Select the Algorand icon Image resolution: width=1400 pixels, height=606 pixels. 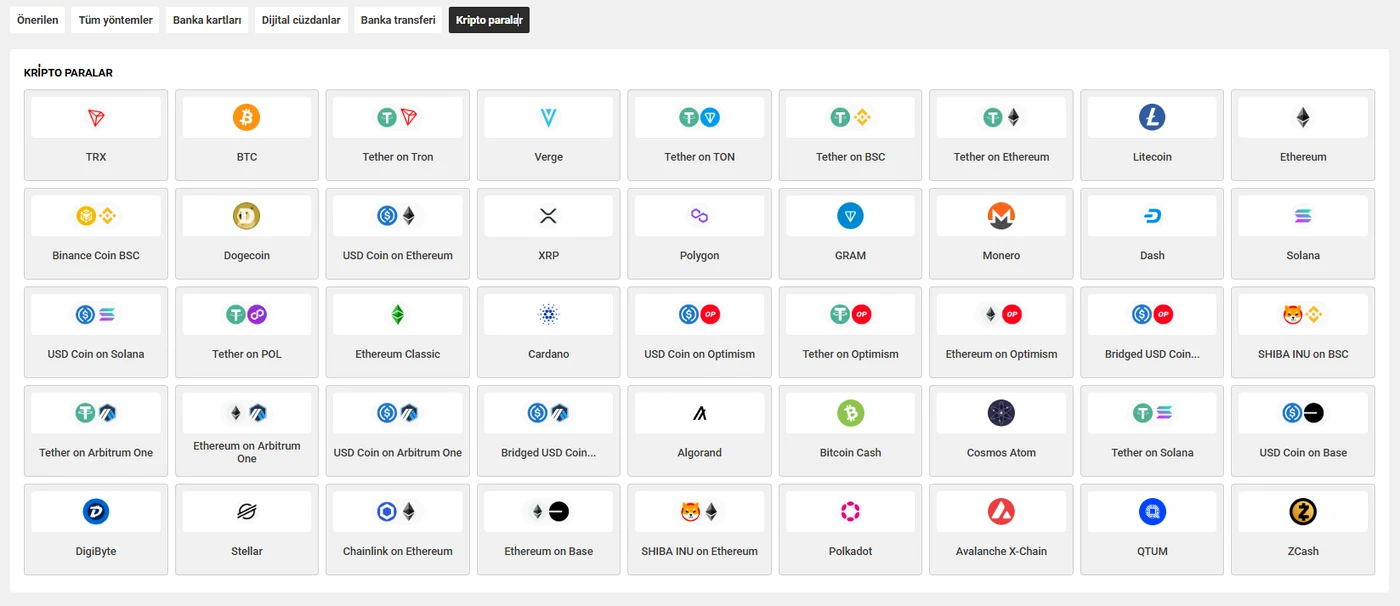pyautogui.click(x=700, y=413)
